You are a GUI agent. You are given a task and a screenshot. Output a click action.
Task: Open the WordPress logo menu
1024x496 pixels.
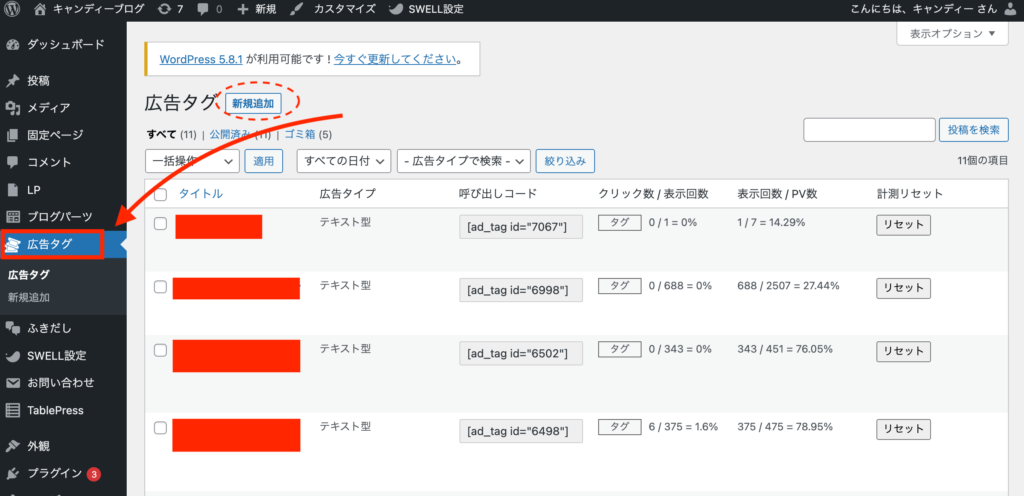click(x=13, y=10)
